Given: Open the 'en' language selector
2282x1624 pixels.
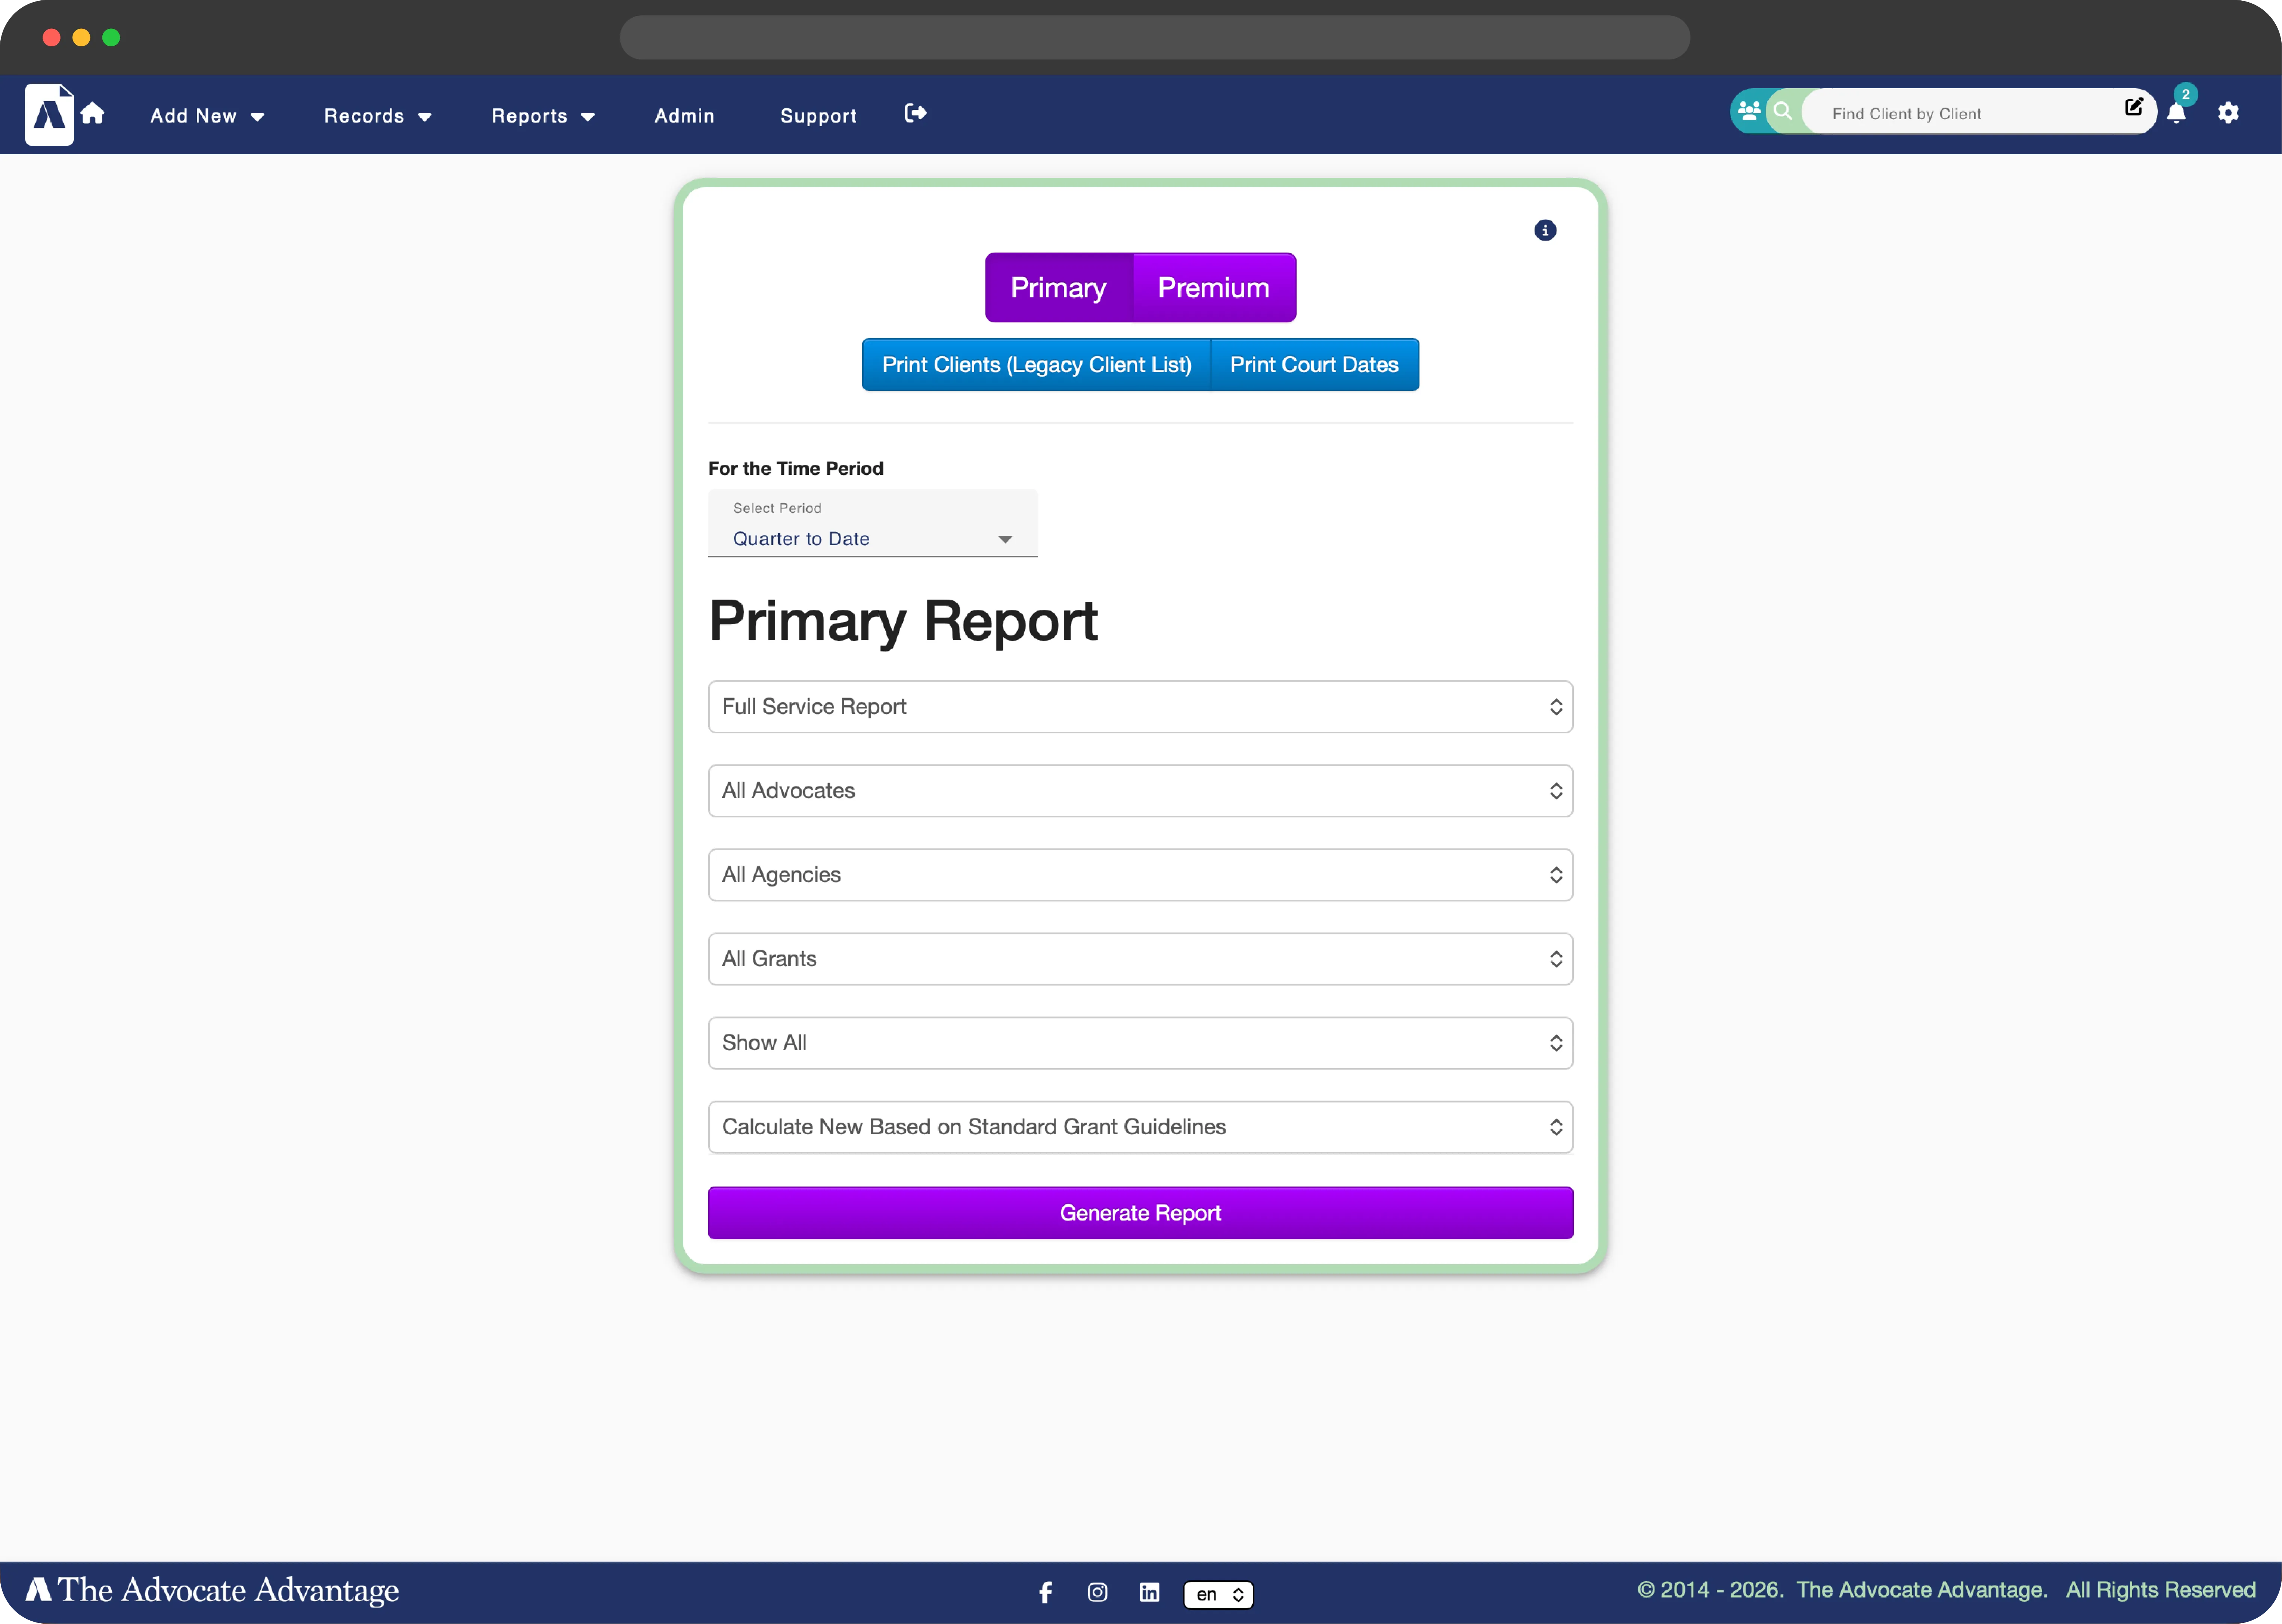Looking at the screenshot, I should tap(1218, 1594).
